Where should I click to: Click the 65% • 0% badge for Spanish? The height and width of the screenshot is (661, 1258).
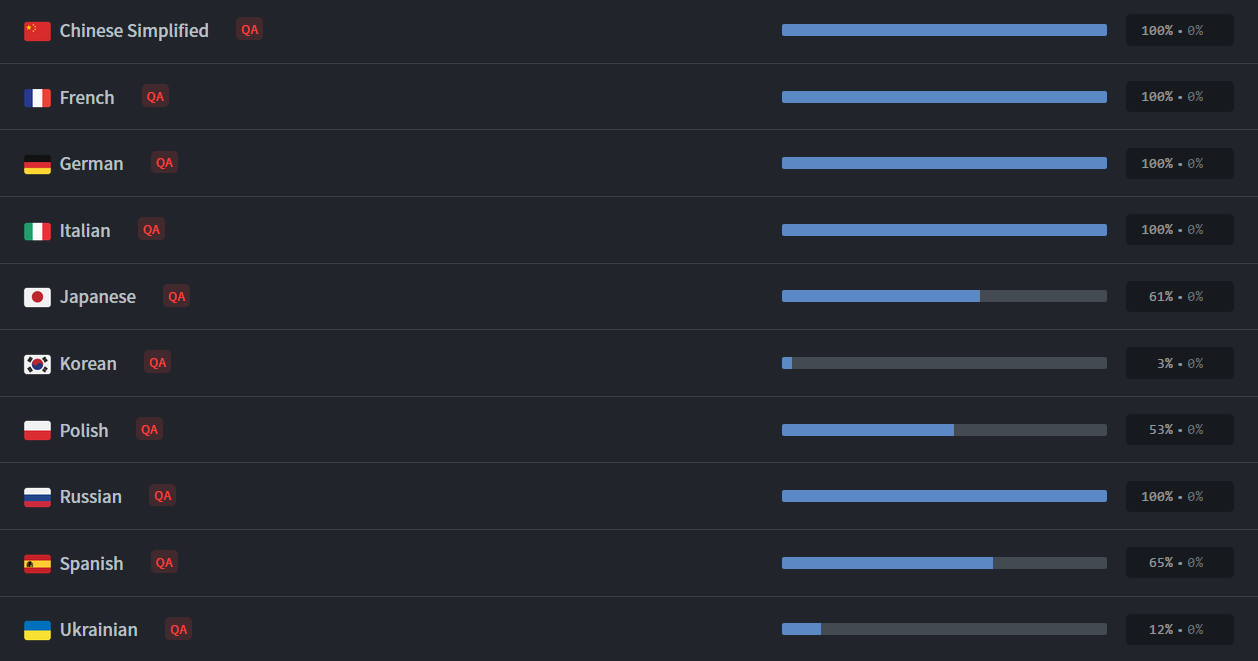click(x=1180, y=563)
